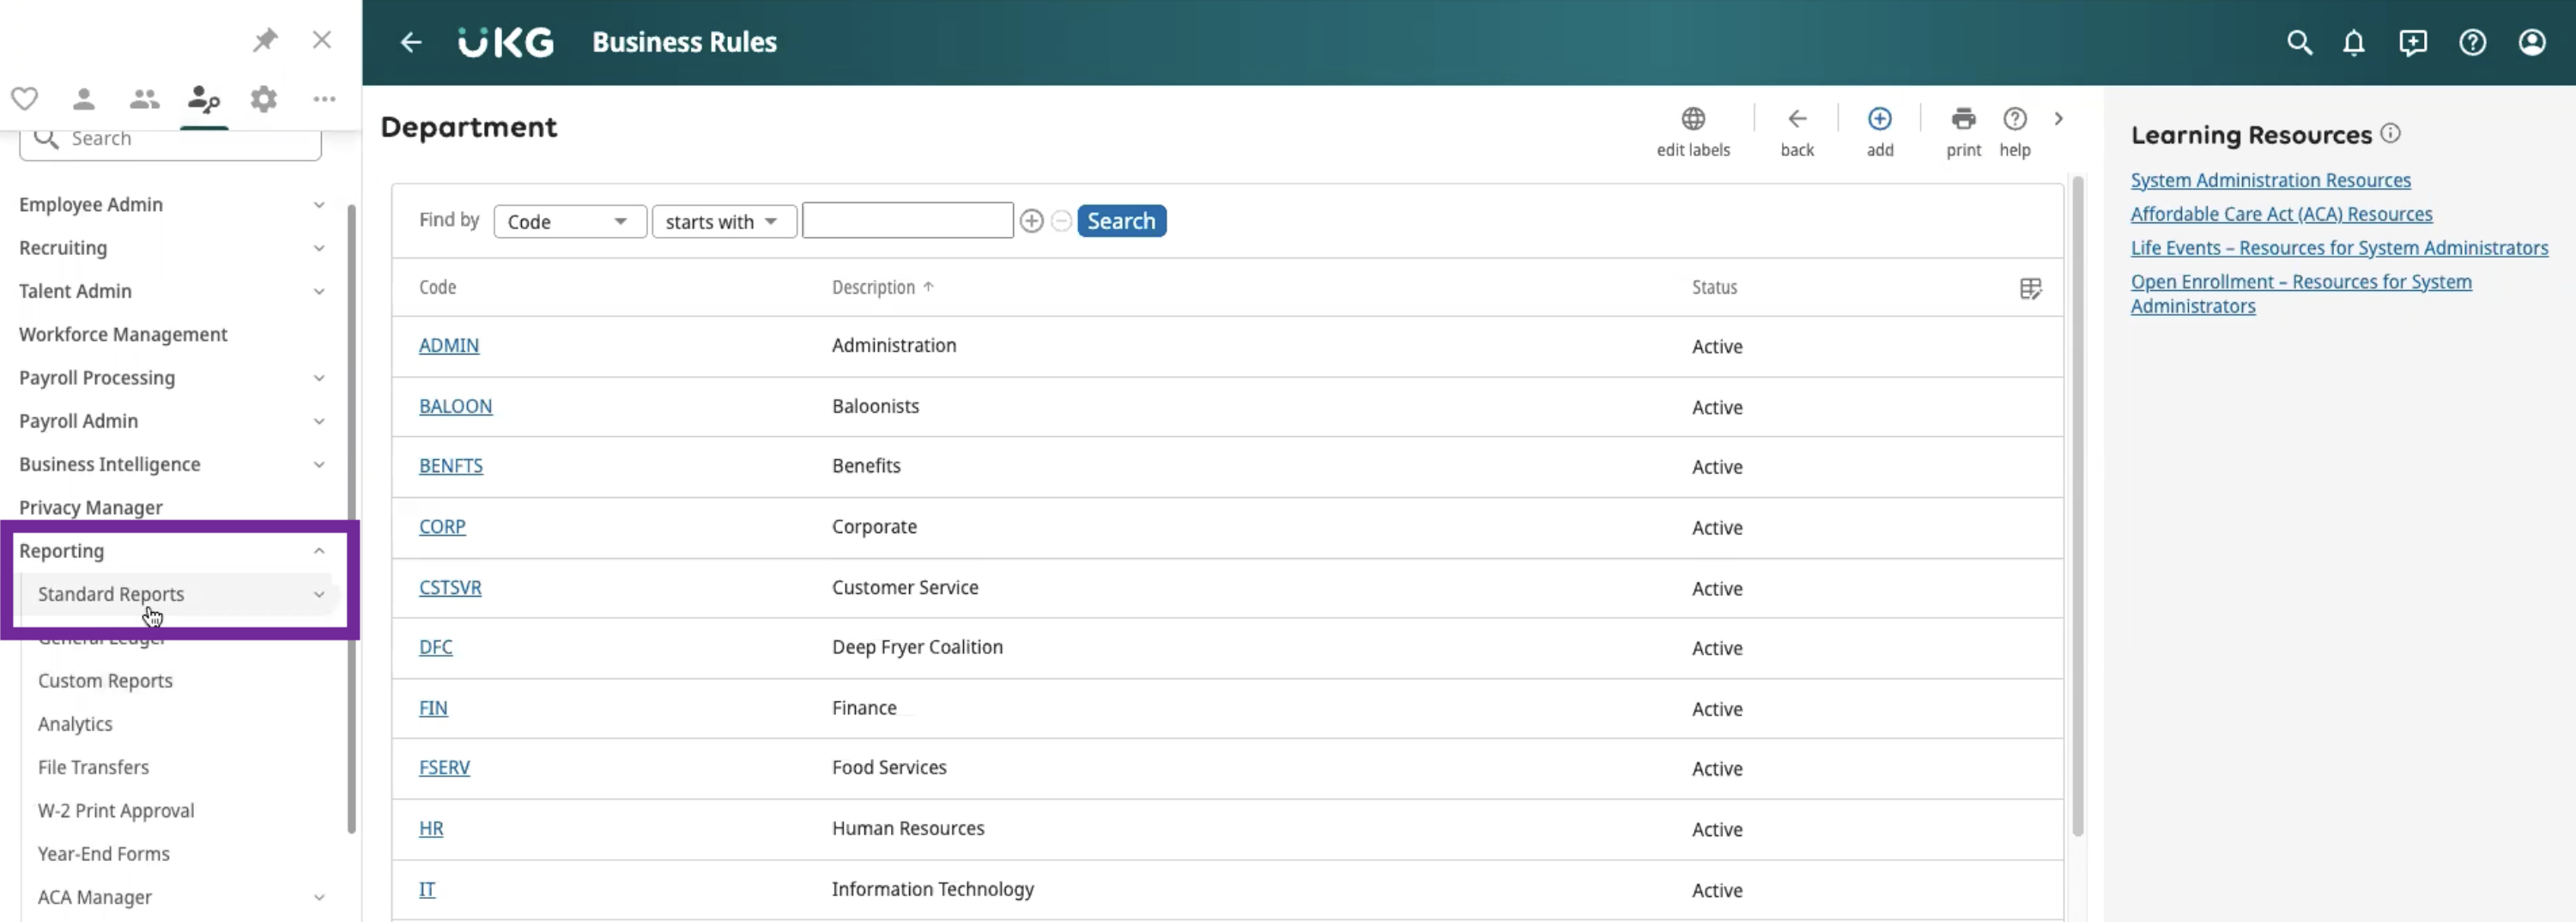Image resolution: width=2576 pixels, height=922 pixels.
Task: Open the favorites heart tab
Action: click(x=25, y=99)
